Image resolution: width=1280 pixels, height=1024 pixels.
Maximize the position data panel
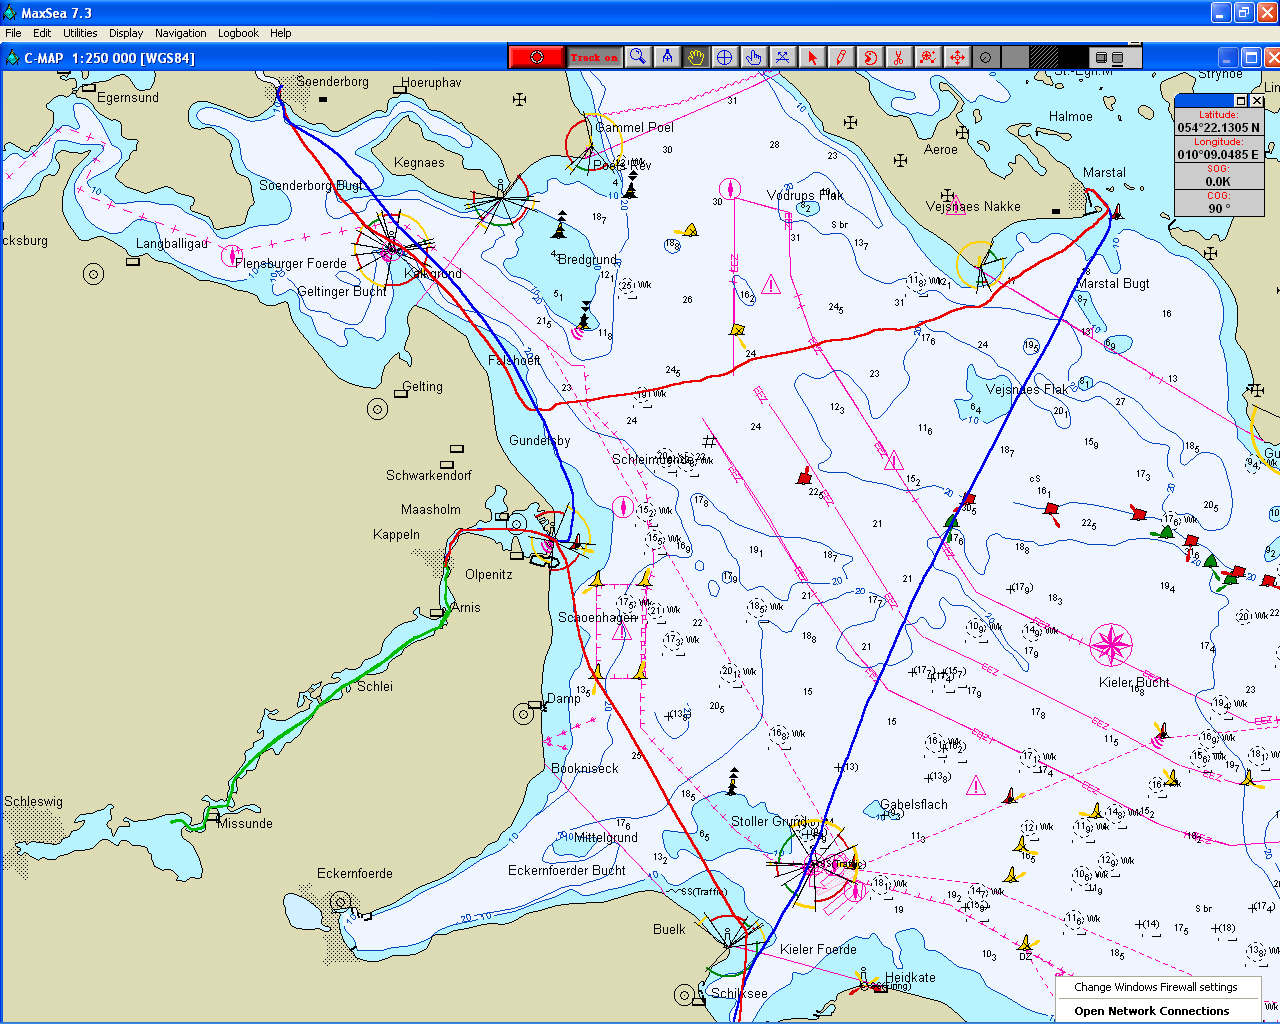click(x=1241, y=101)
